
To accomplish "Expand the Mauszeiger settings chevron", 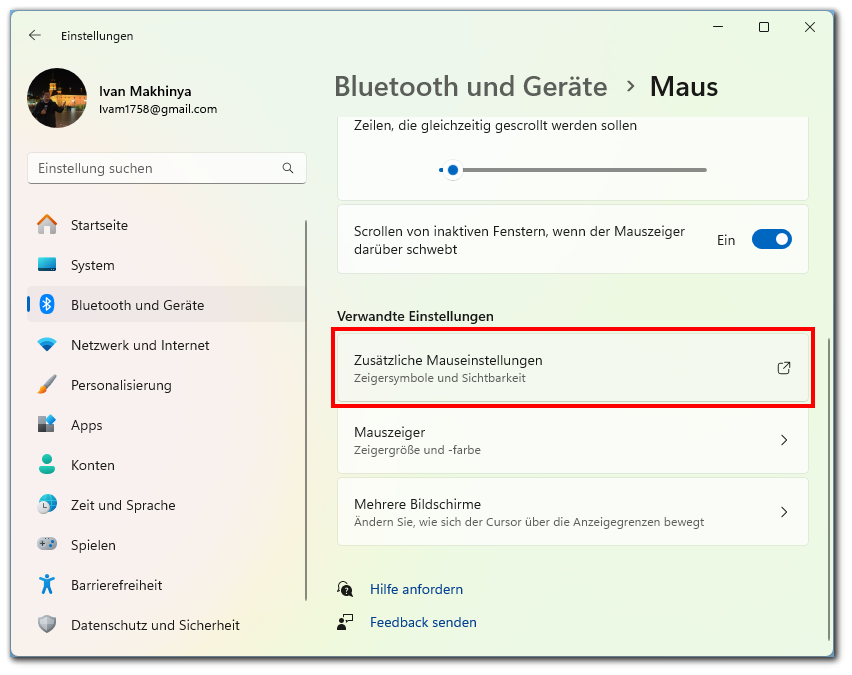I will (x=784, y=440).
